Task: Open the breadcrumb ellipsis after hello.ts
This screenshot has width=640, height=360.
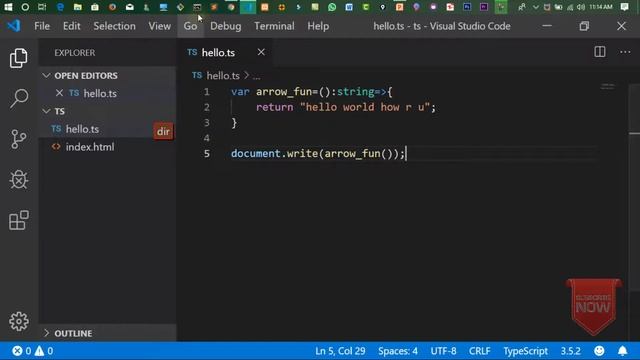Action: [256, 76]
